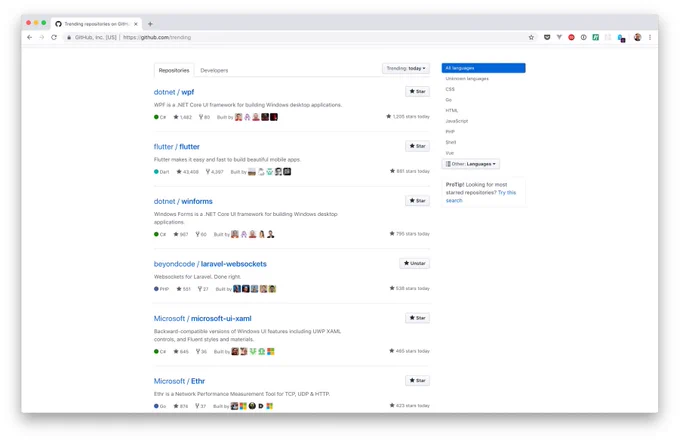Star the dotnet/winforms repository

(417, 201)
